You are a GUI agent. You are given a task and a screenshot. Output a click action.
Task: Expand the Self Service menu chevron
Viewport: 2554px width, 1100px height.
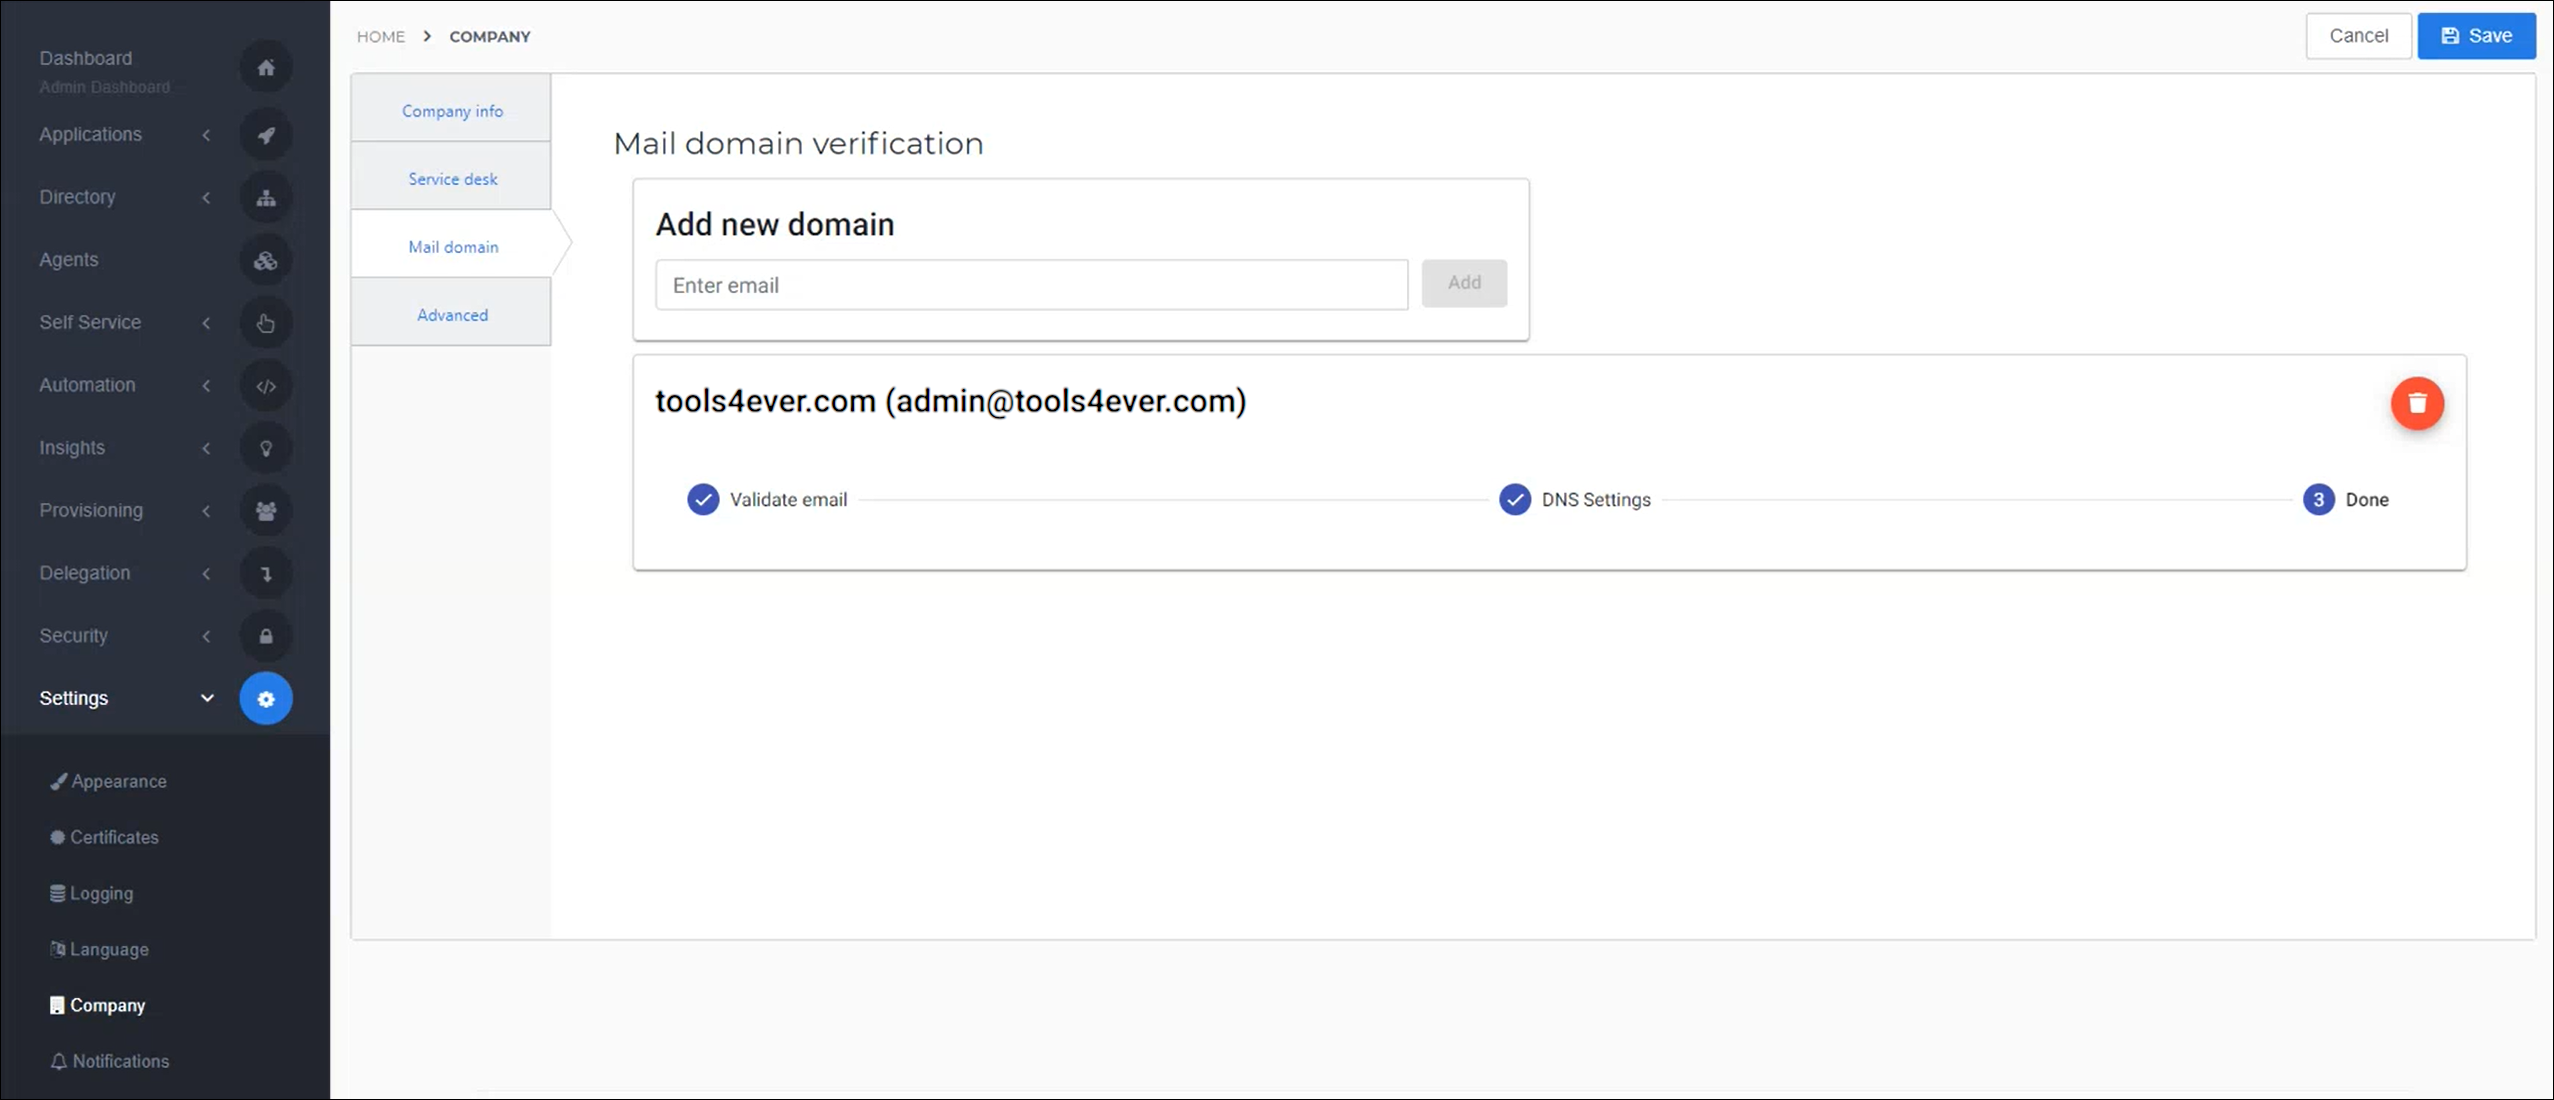(x=206, y=323)
